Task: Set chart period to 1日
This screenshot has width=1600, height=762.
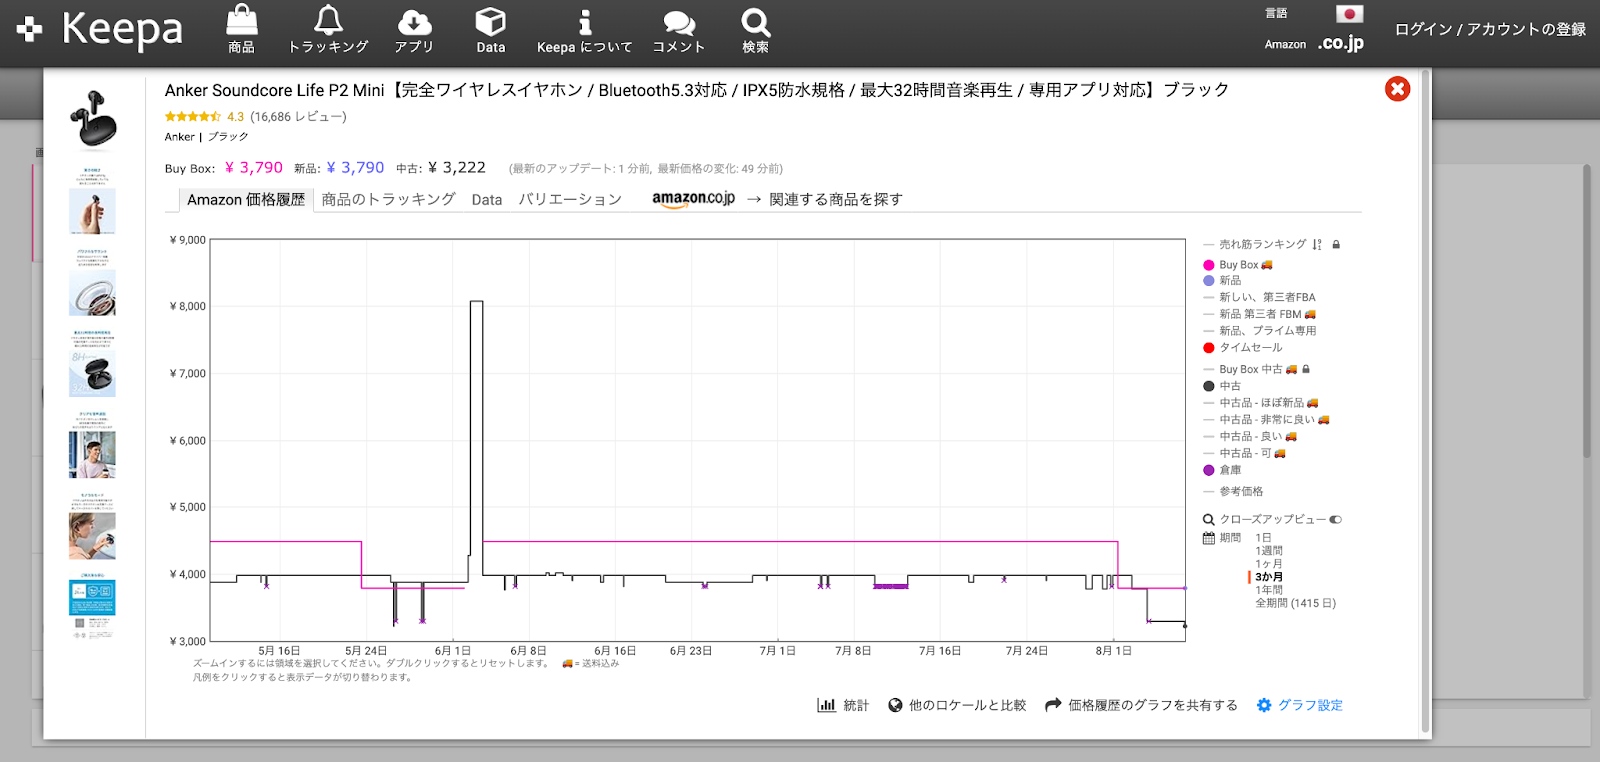Action: 1263,538
